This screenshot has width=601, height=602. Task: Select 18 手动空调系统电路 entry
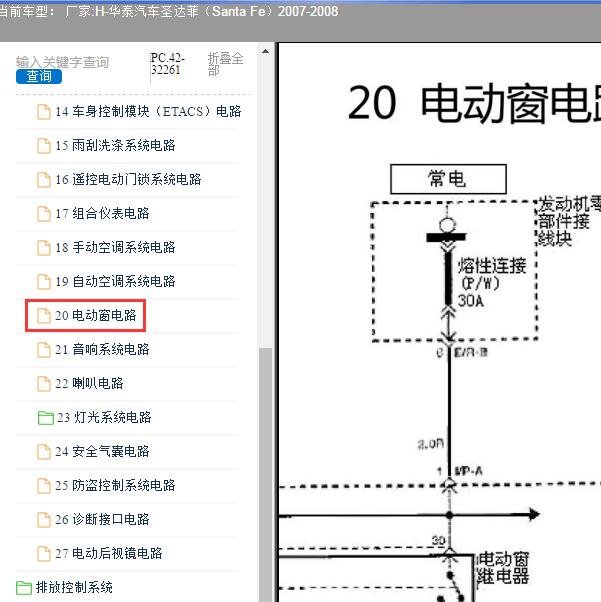click(115, 247)
